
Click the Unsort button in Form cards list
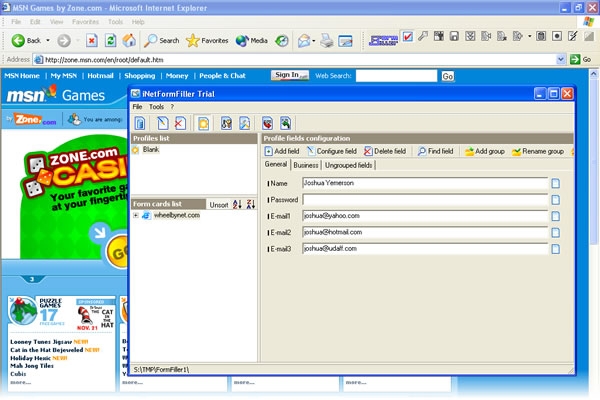pos(218,204)
